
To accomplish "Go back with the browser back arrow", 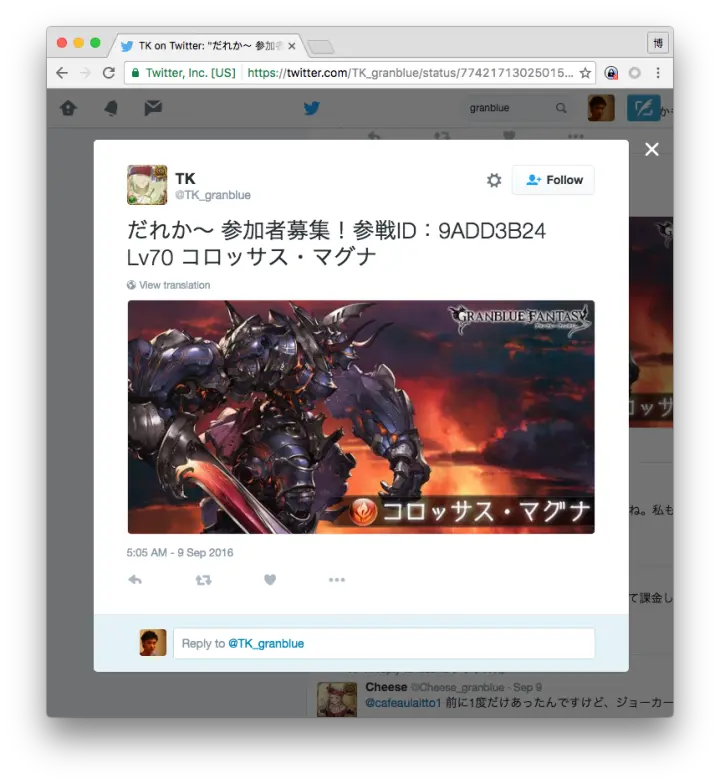I will coord(62,73).
